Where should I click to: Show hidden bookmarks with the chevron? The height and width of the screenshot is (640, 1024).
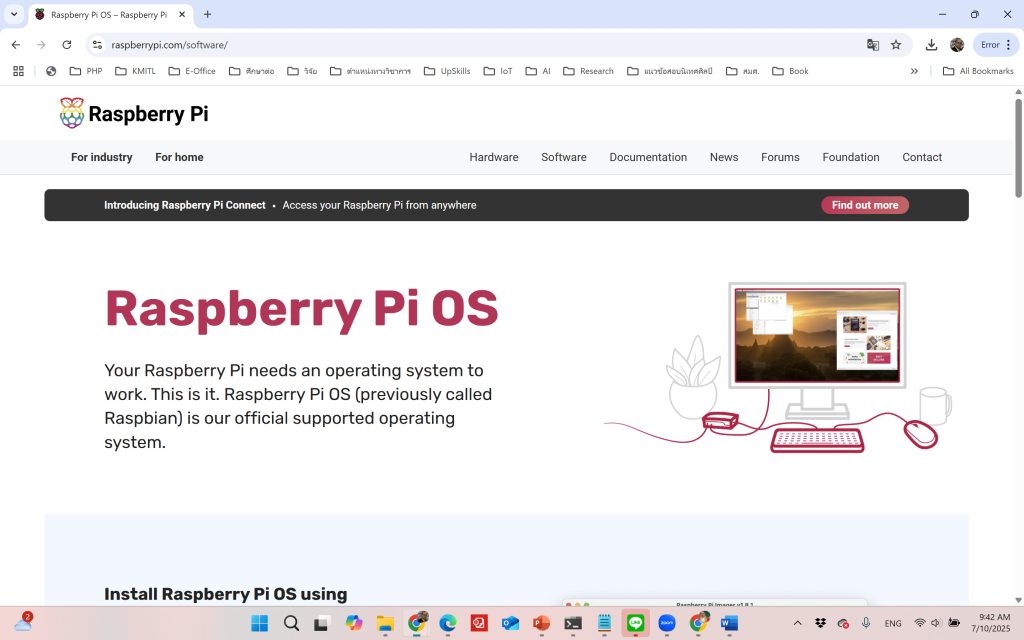pyautogui.click(x=914, y=71)
